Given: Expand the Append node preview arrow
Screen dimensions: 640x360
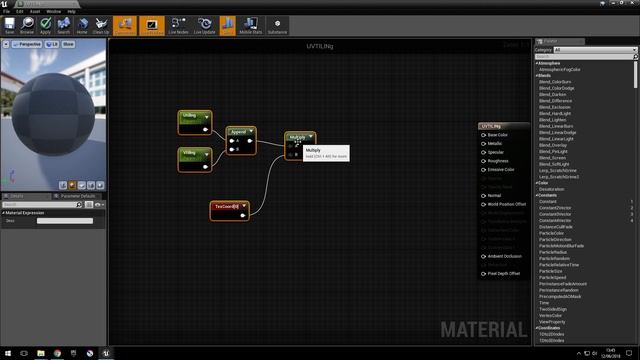Looking at the screenshot, I should pyautogui.click(x=251, y=131).
